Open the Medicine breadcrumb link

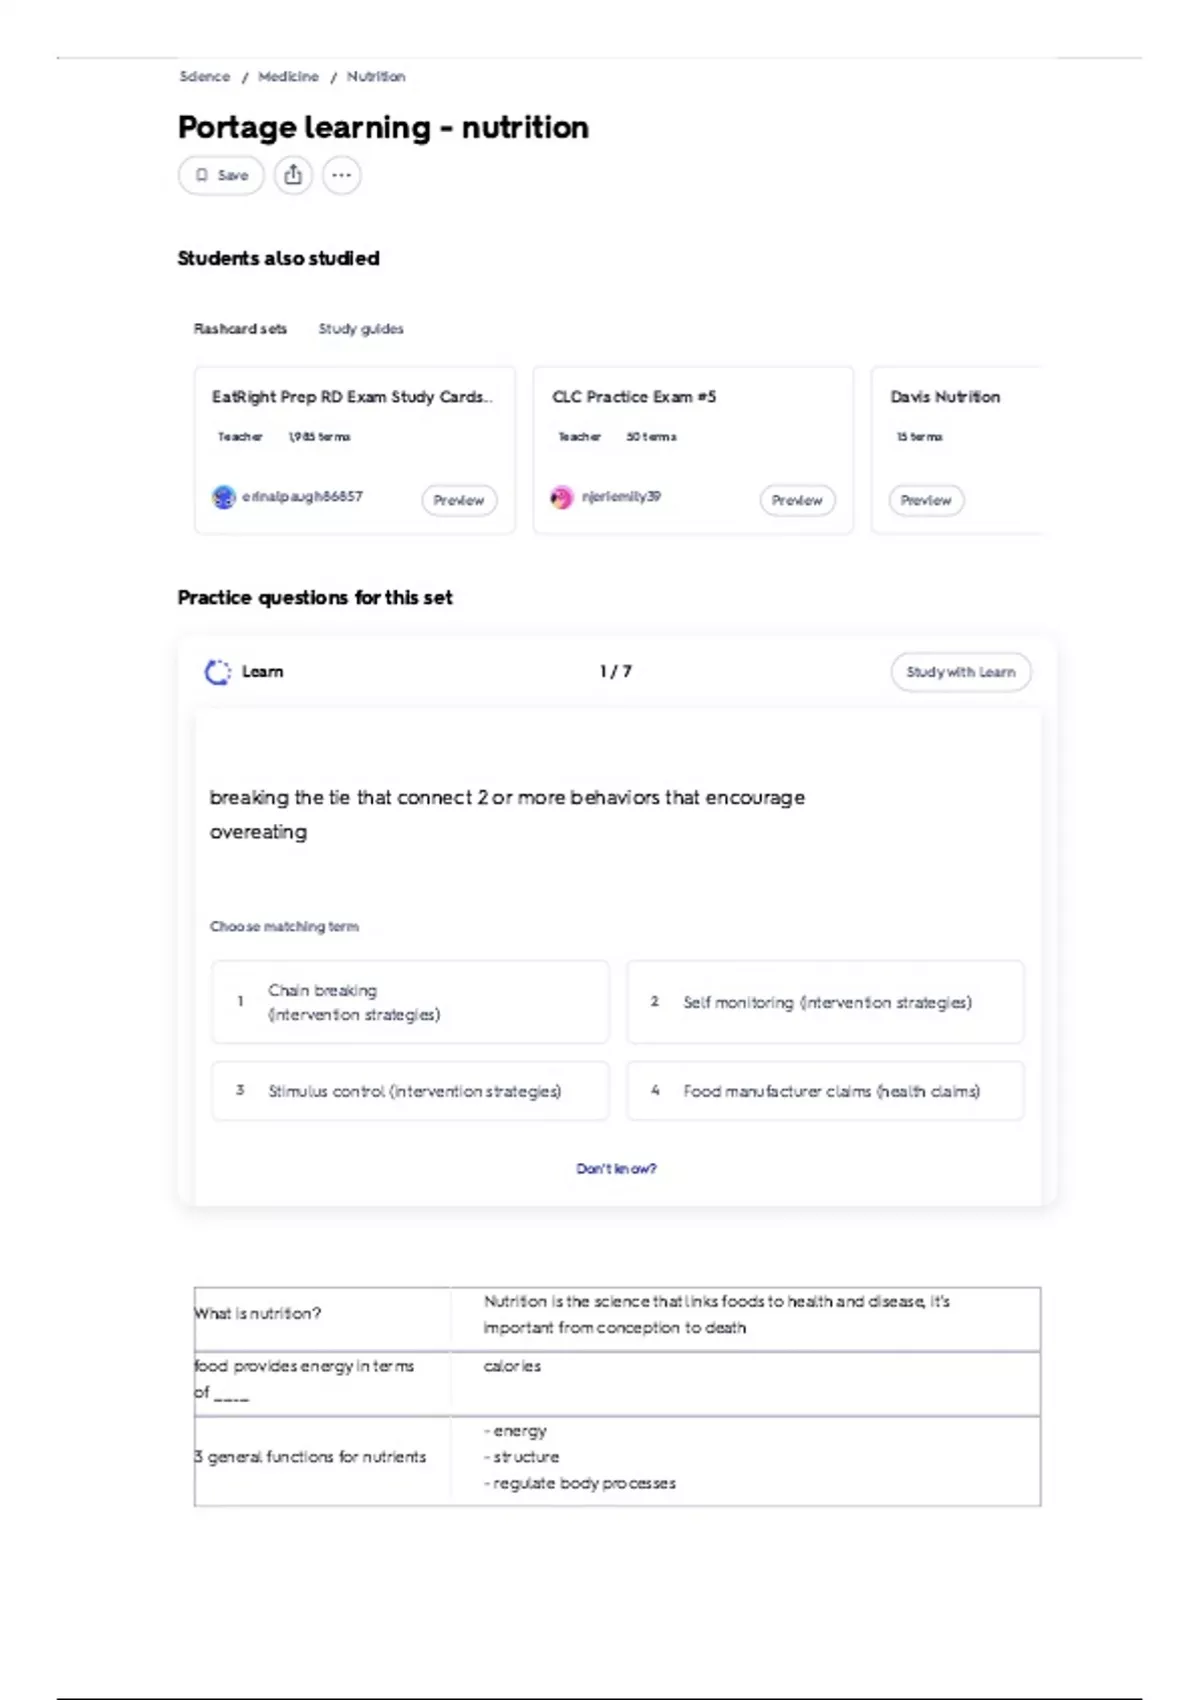click(288, 77)
